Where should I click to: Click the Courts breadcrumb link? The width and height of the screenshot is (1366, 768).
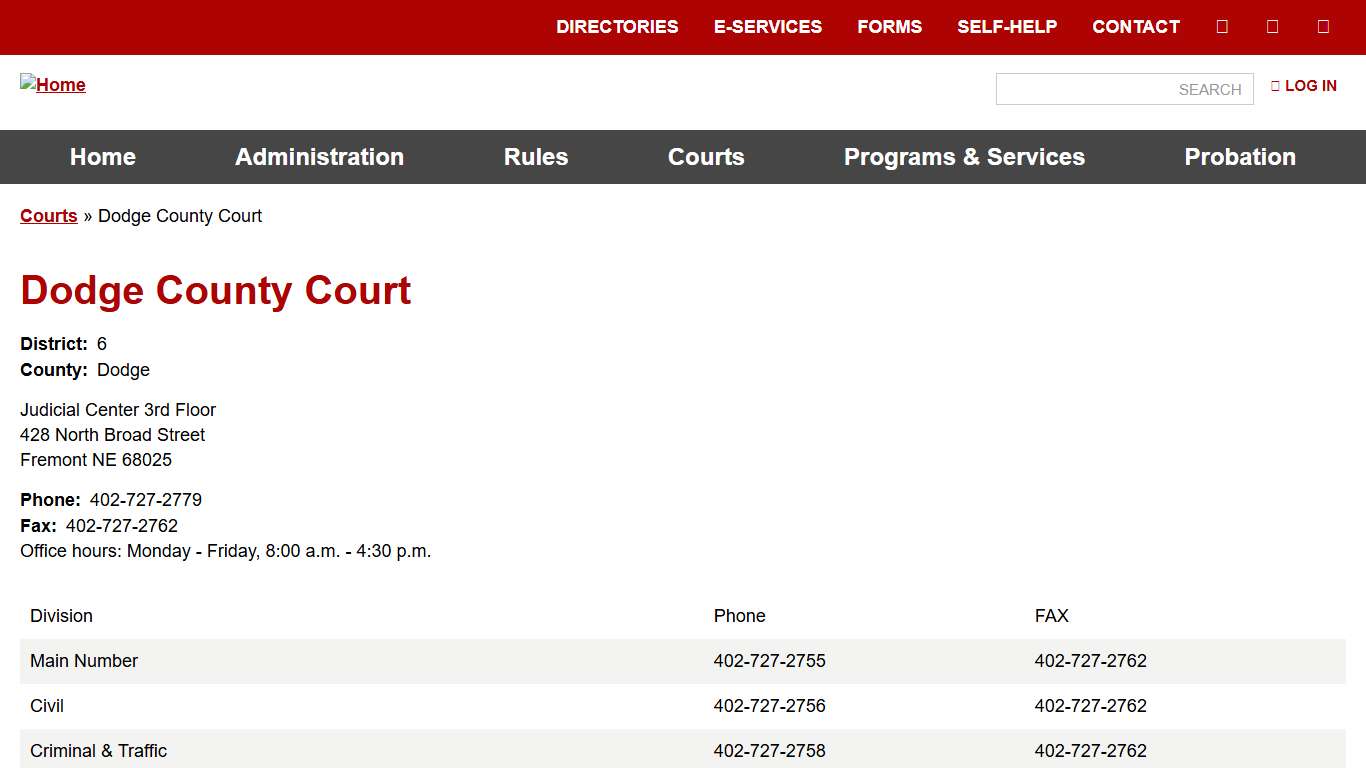pos(48,216)
